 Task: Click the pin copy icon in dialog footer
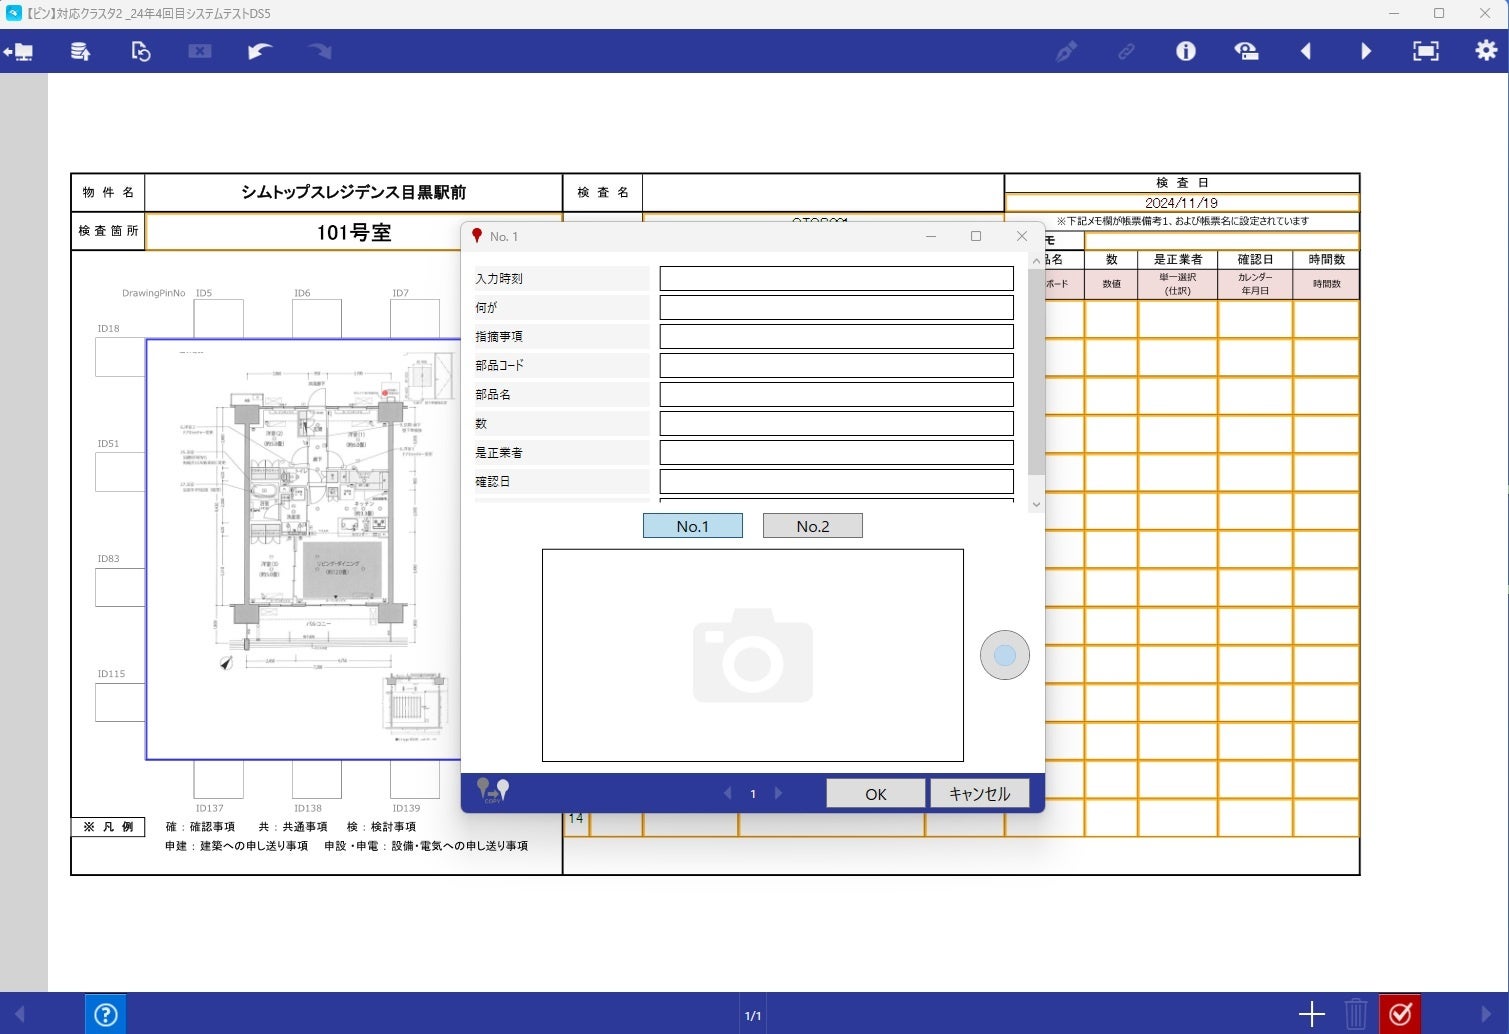click(x=493, y=792)
